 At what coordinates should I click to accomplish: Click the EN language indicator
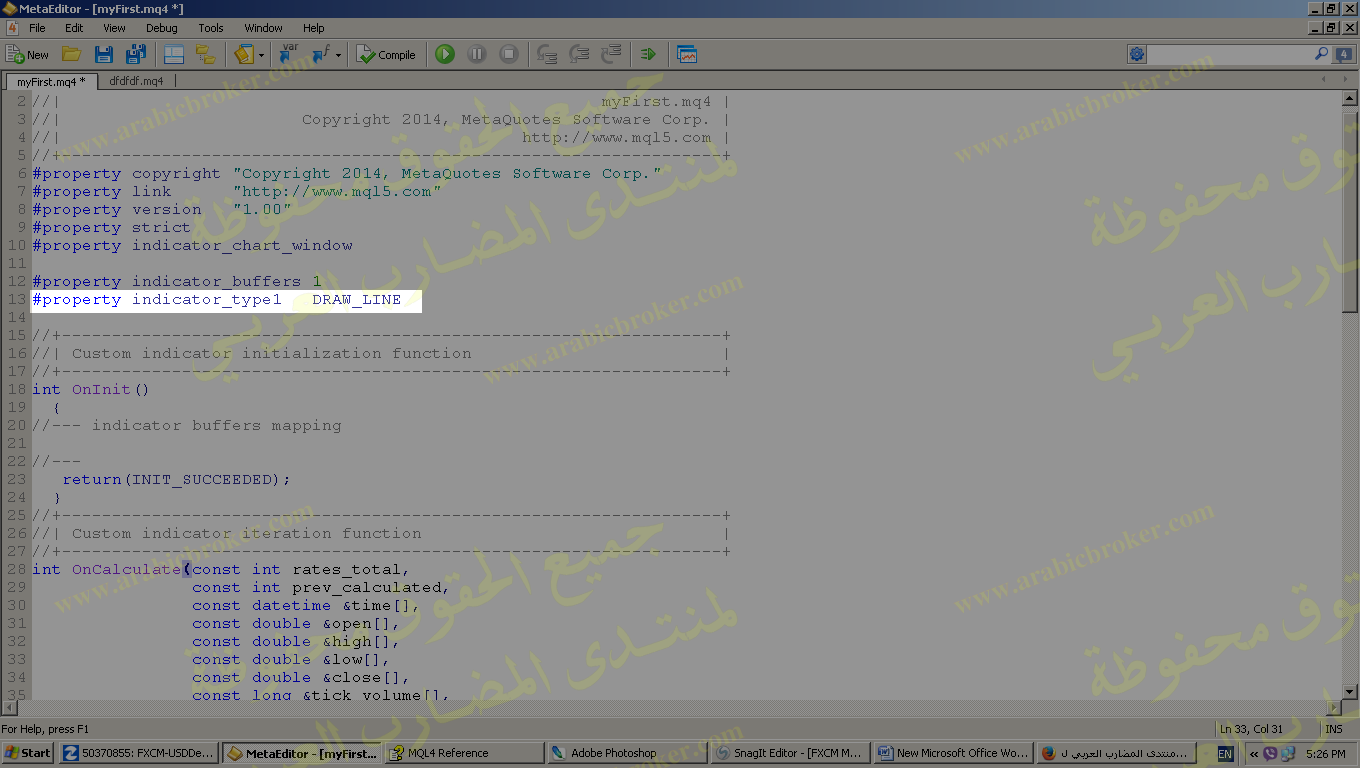pos(1225,754)
